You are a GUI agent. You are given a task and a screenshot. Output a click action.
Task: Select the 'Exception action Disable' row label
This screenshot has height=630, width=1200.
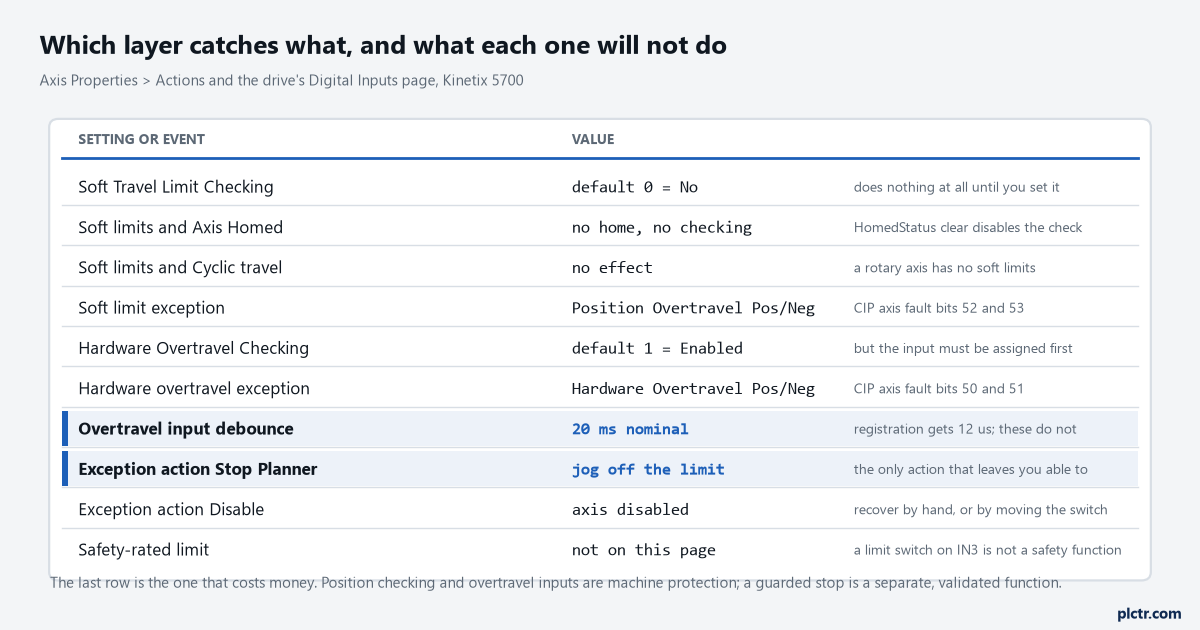point(171,509)
